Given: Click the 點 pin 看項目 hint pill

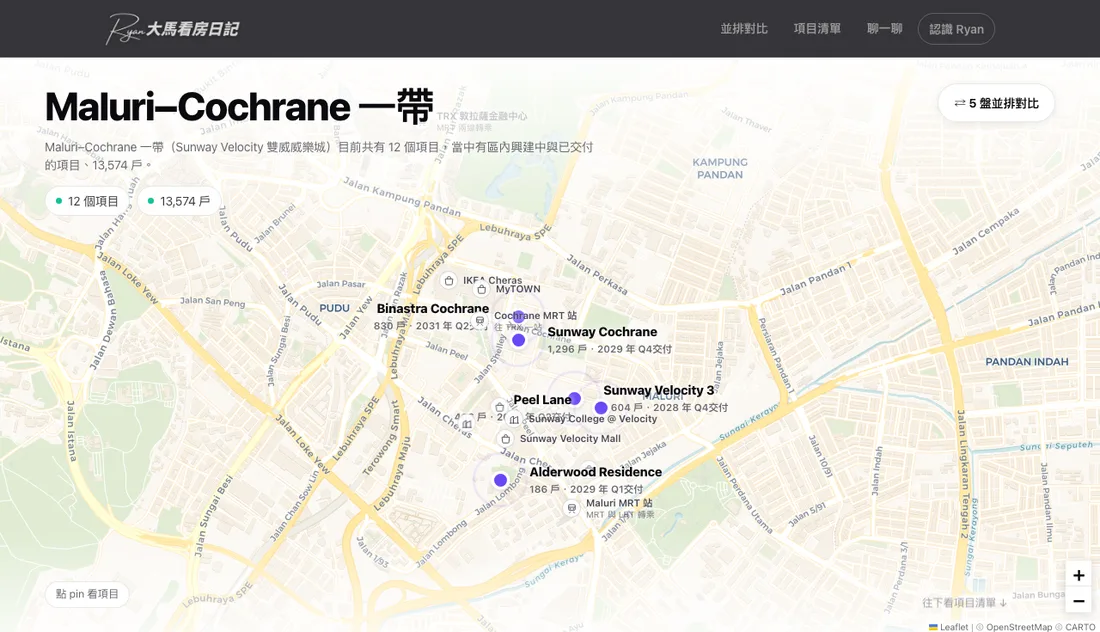Looking at the screenshot, I should [87, 594].
